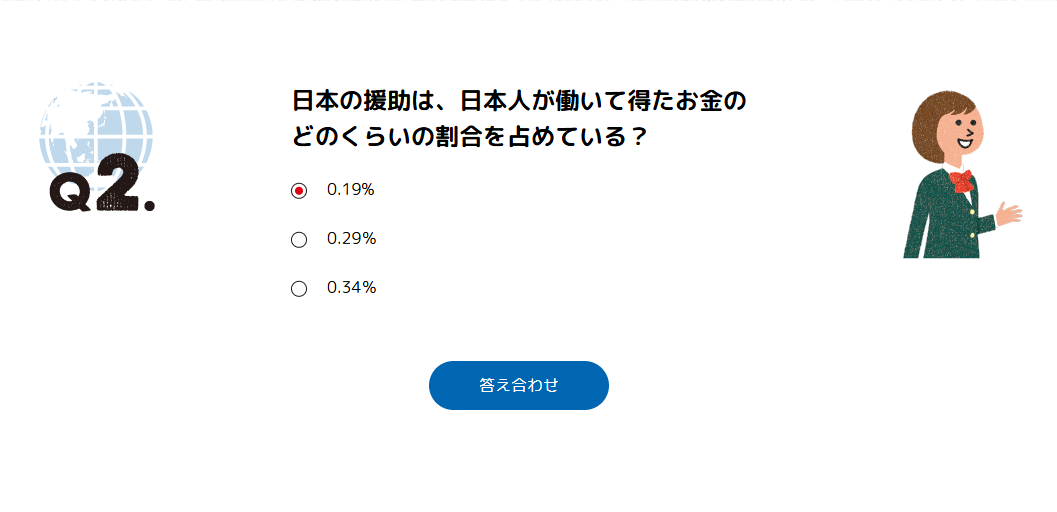Click the schoolgirl illustration
This screenshot has height=512, width=1057.
point(957,175)
